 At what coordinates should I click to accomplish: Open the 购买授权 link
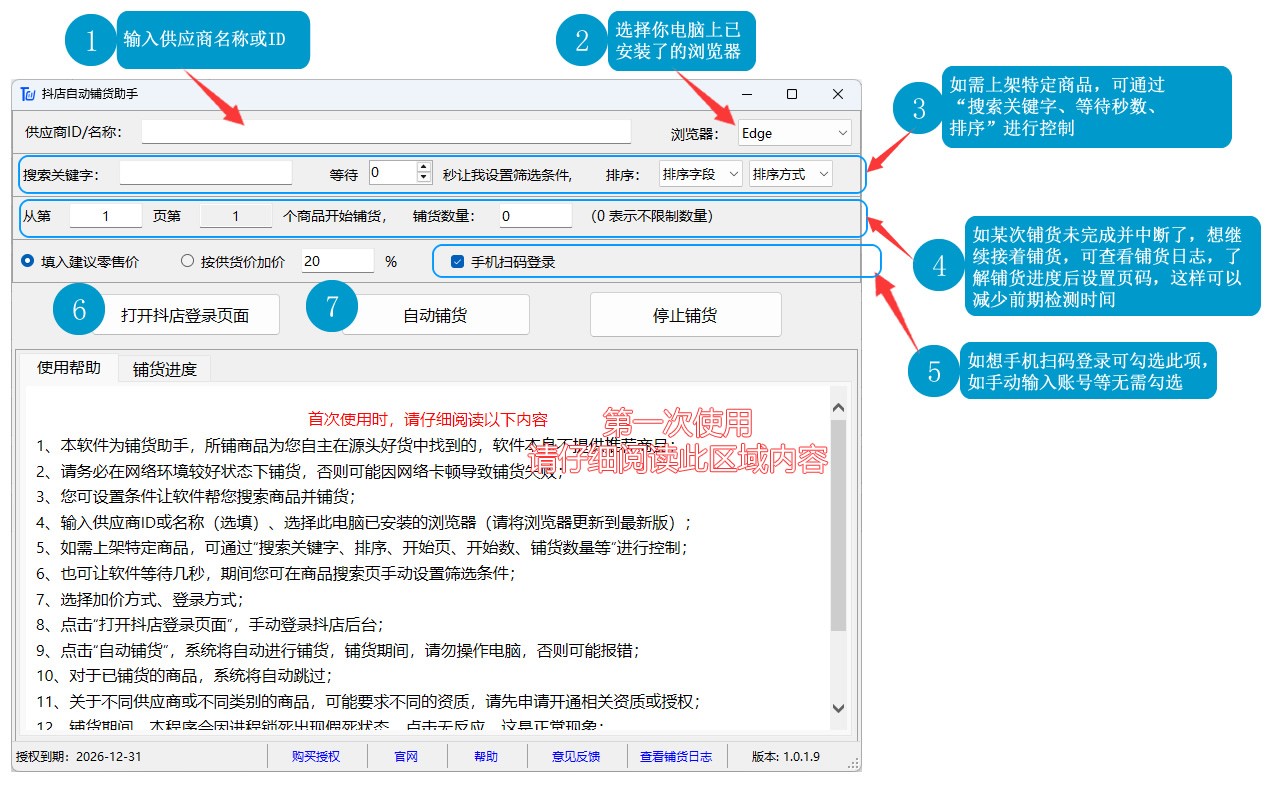tap(316, 756)
